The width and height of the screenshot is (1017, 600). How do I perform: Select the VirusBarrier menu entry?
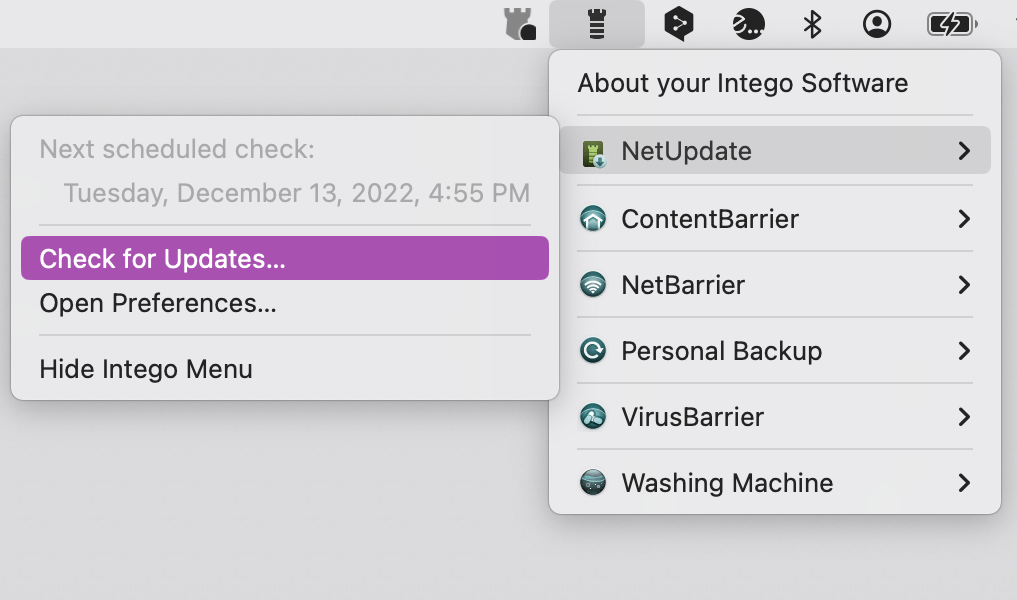tap(692, 417)
